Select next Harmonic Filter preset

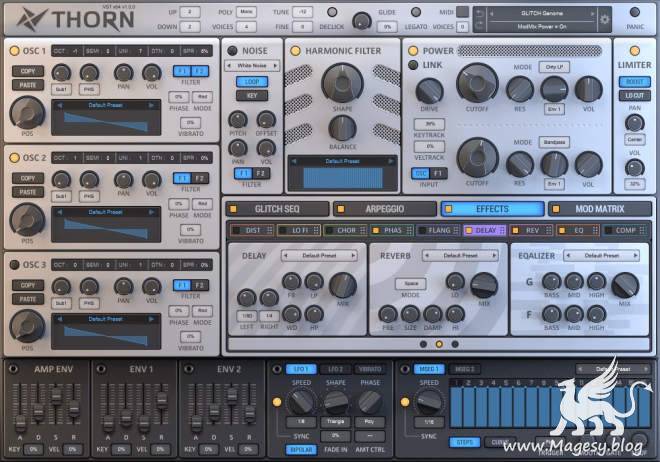tap(391, 161)
